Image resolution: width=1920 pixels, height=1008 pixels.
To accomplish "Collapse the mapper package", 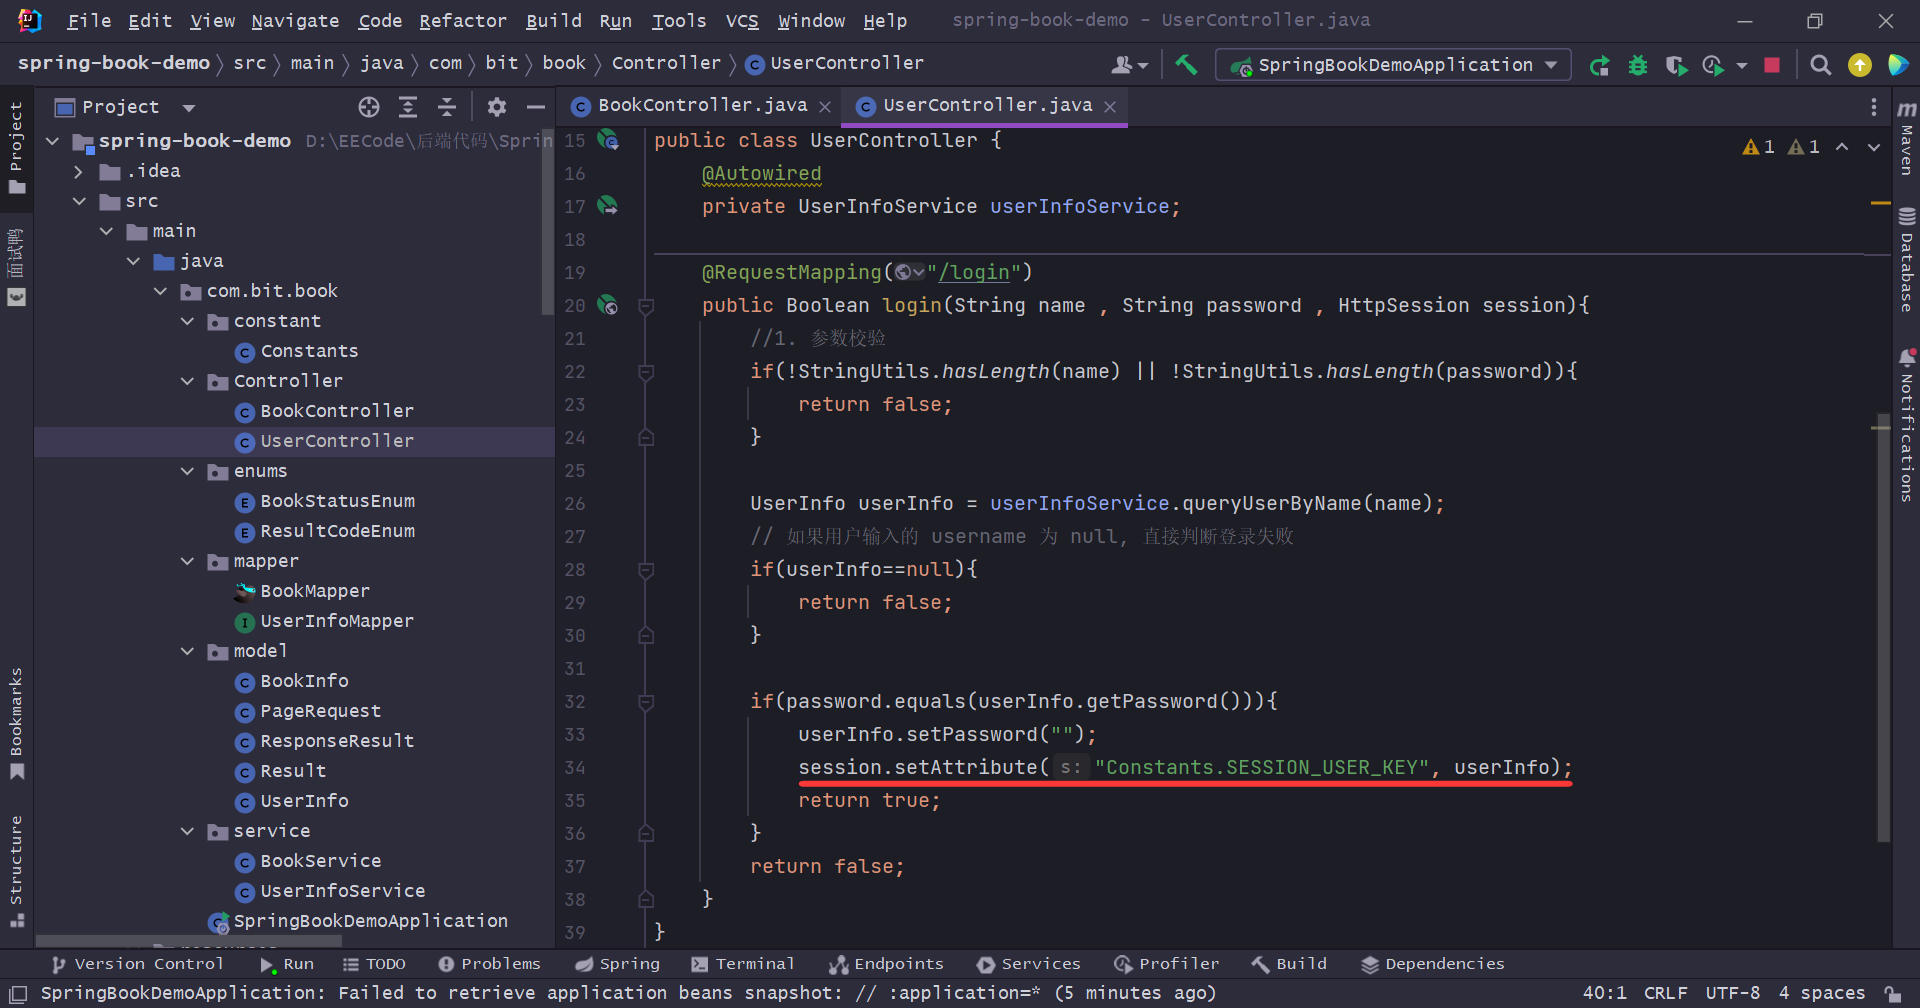I will (x=187, y=562).
